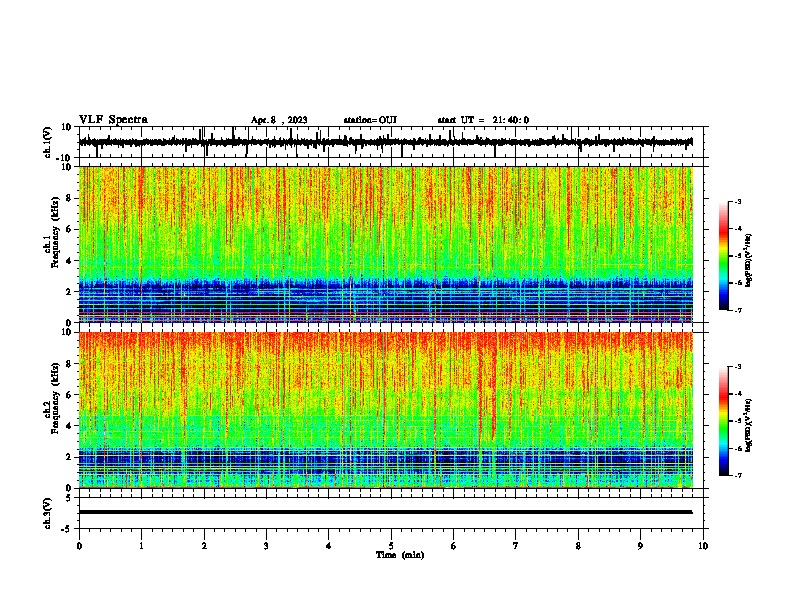Click time axis tick label "1"
Viewport: 792px width, 612px height.
(x=141, y=546)
